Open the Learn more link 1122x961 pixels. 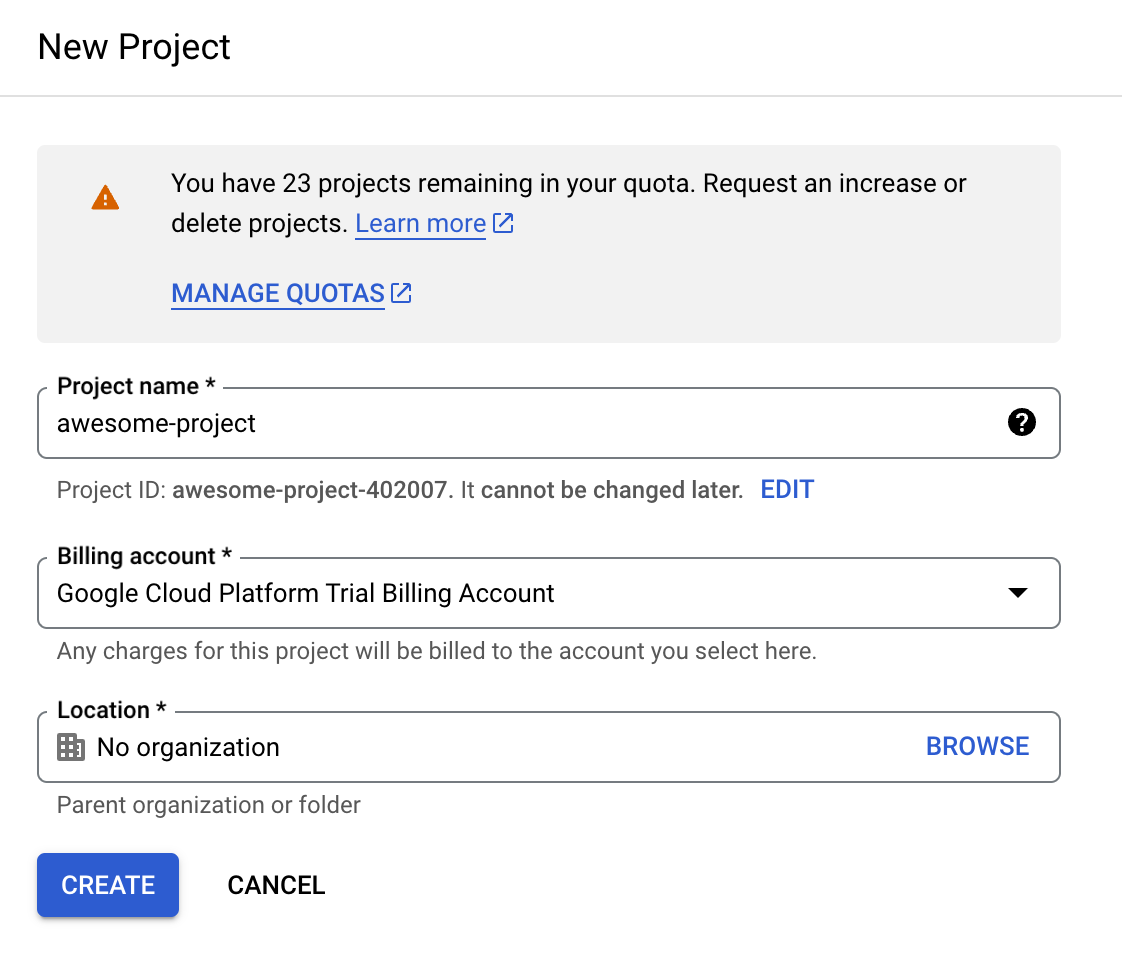pos(420,223)
